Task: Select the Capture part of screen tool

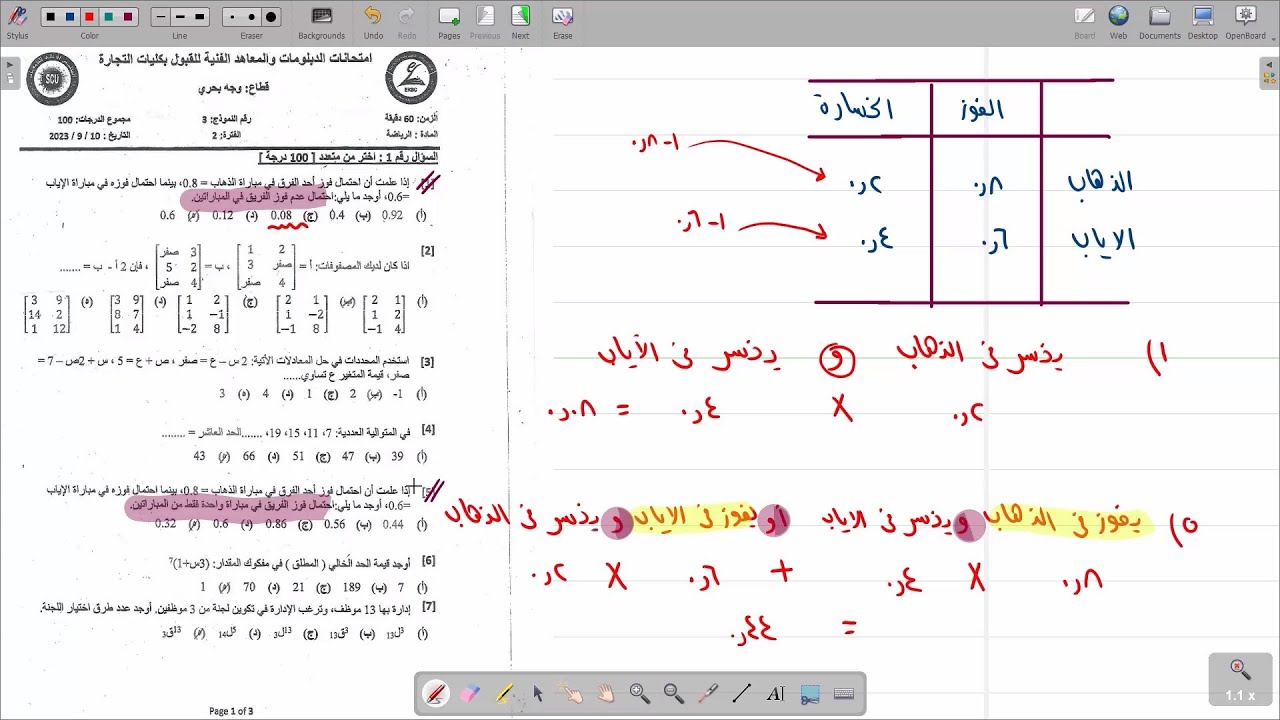Action: [x=810, y=694]
